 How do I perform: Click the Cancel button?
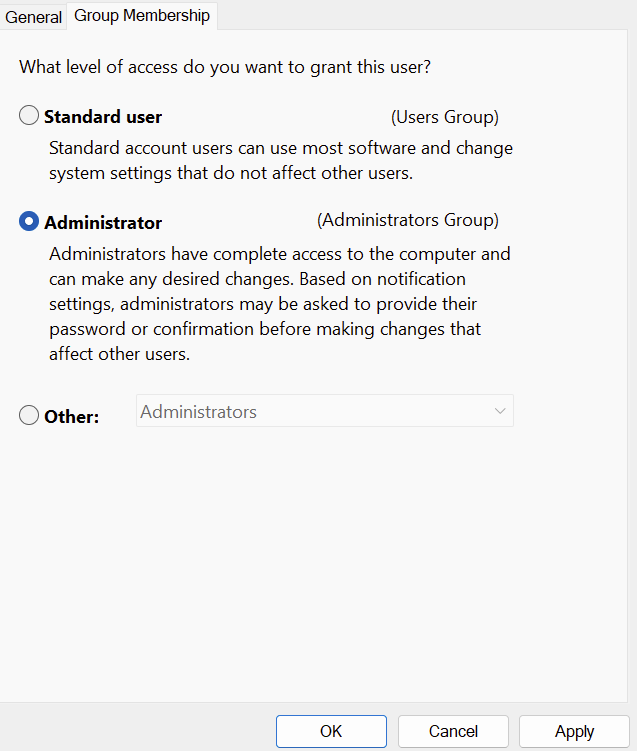[x=453, y=731]
